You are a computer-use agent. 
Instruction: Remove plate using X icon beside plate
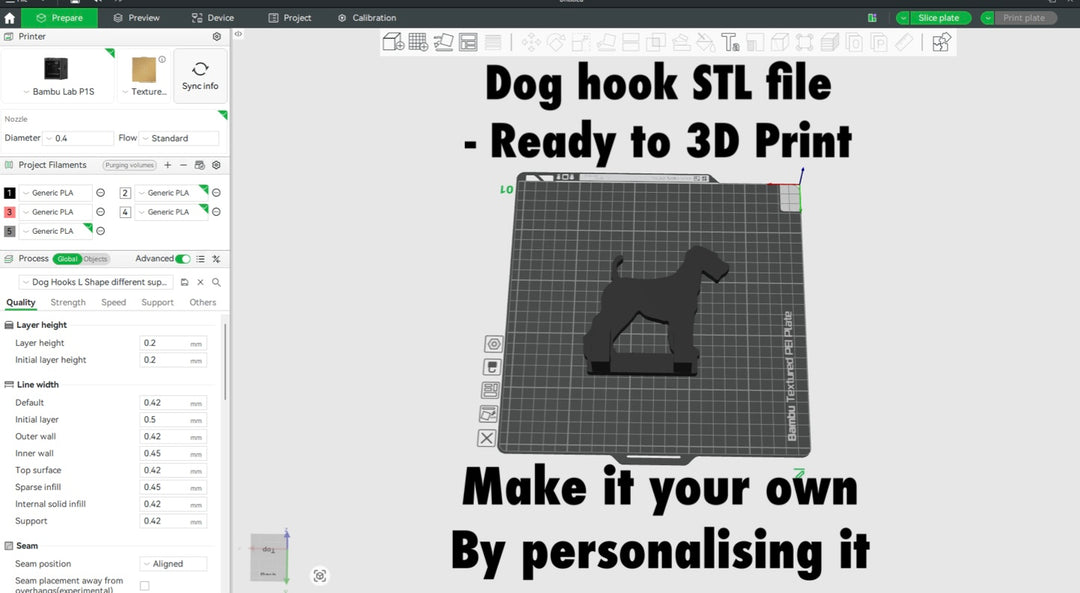pyautogui.click(x=487, y=438)
